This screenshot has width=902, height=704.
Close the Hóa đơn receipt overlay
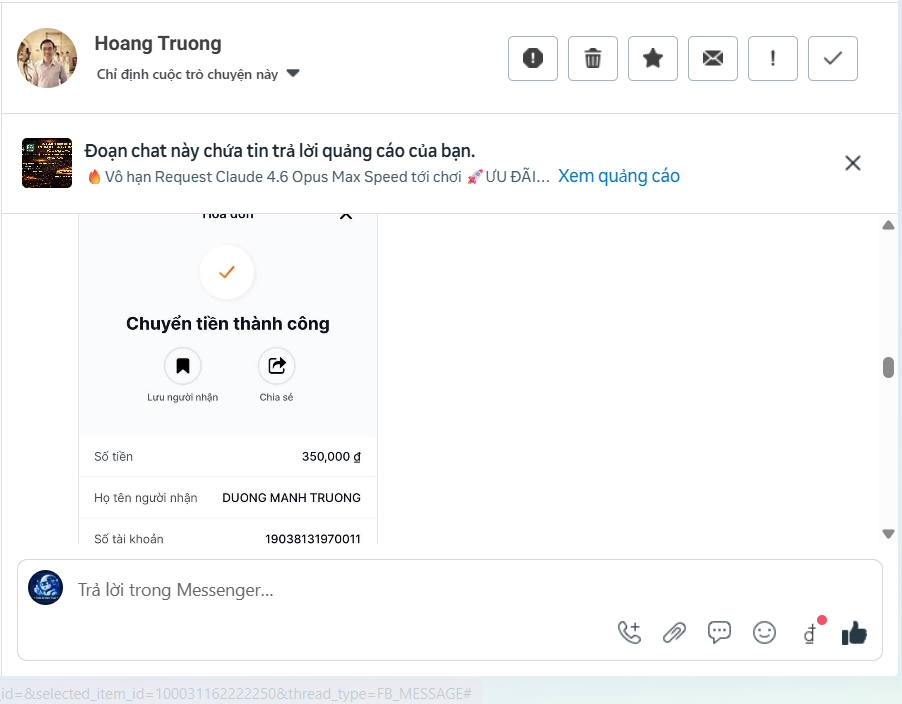tap(345, 214)
